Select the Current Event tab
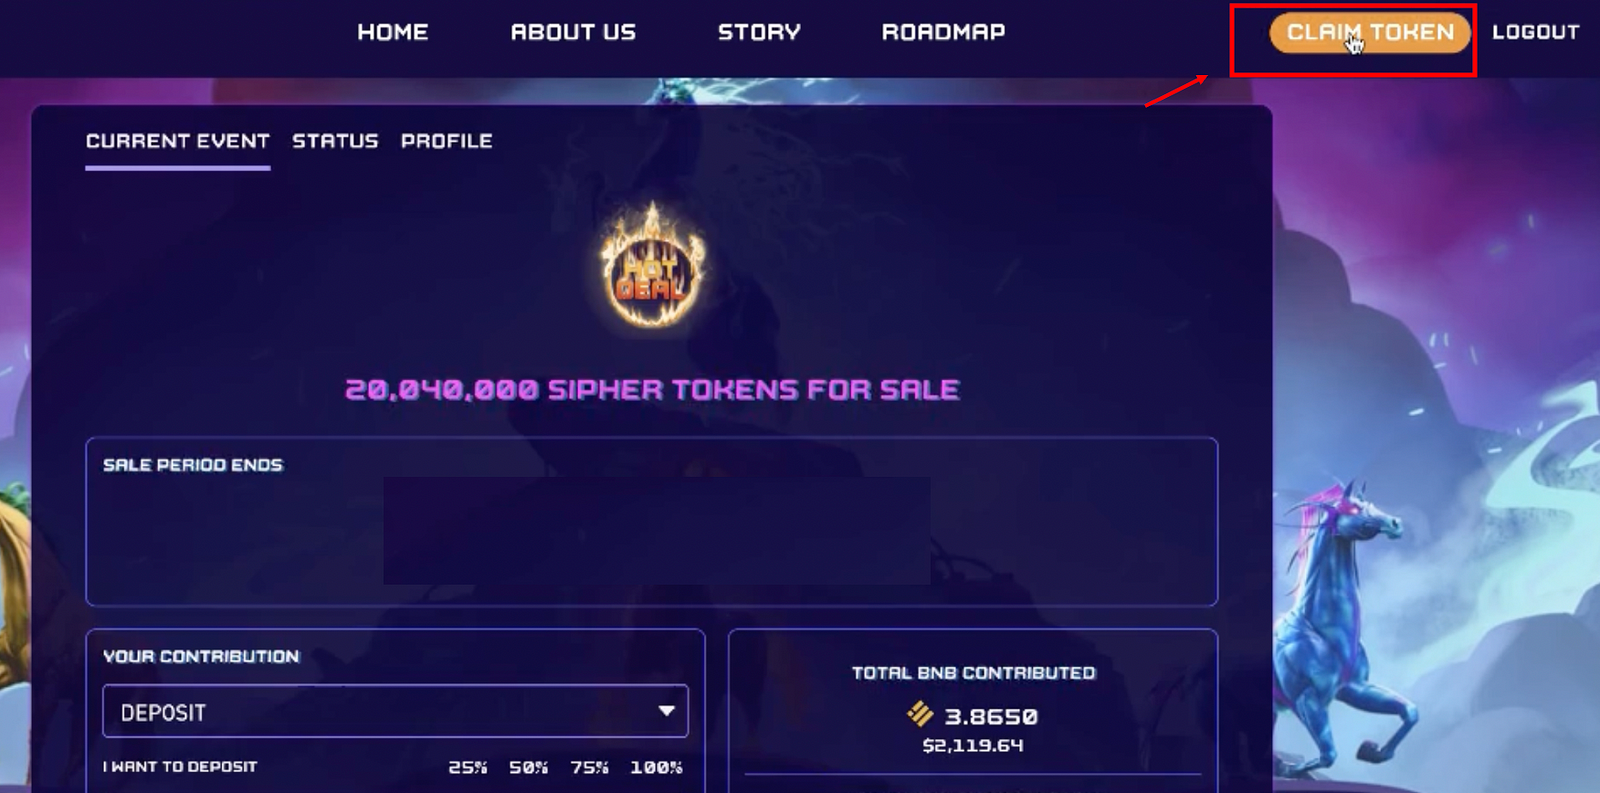Viewport: 1600px width, 793px height. point(178,141)
